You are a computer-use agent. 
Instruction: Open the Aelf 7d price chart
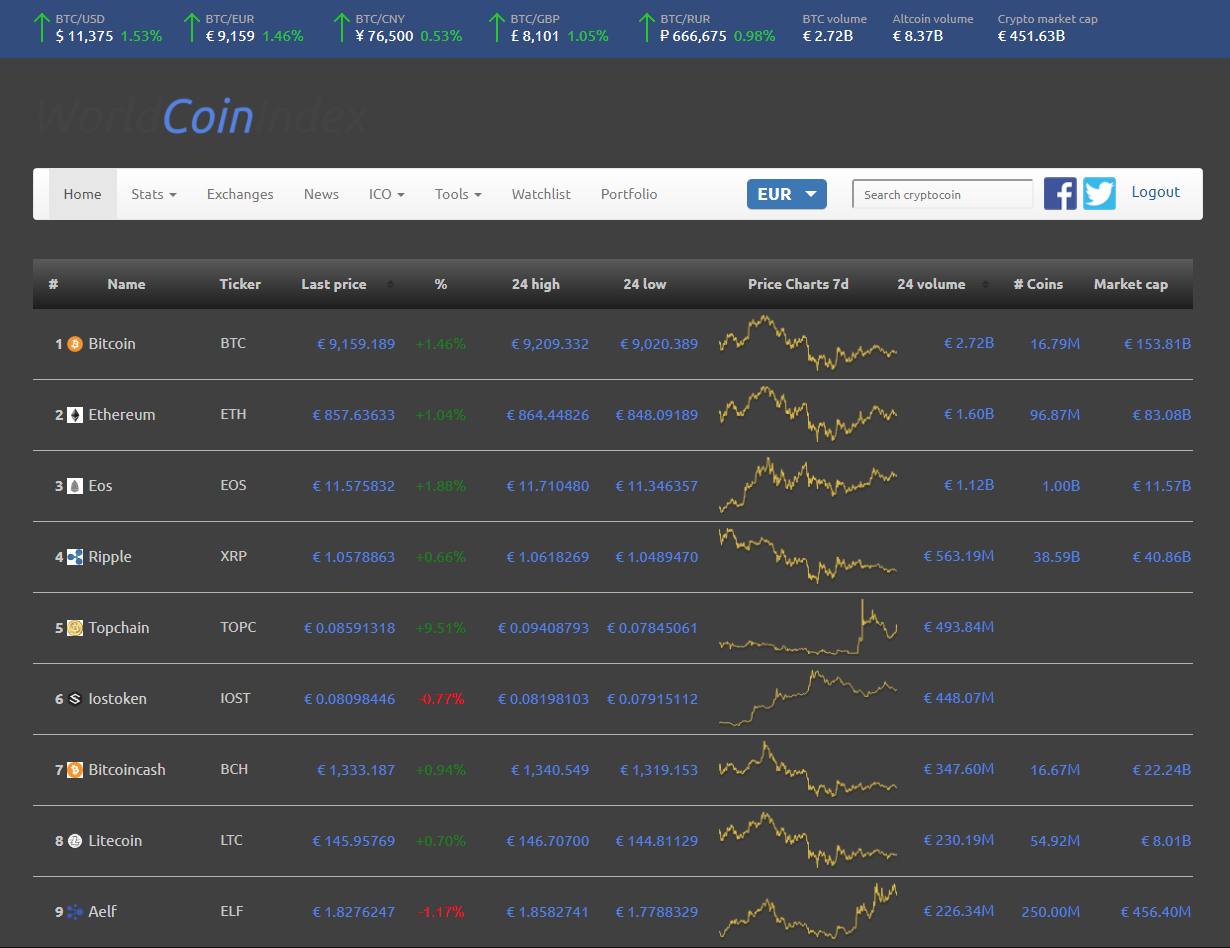(808, 911)
